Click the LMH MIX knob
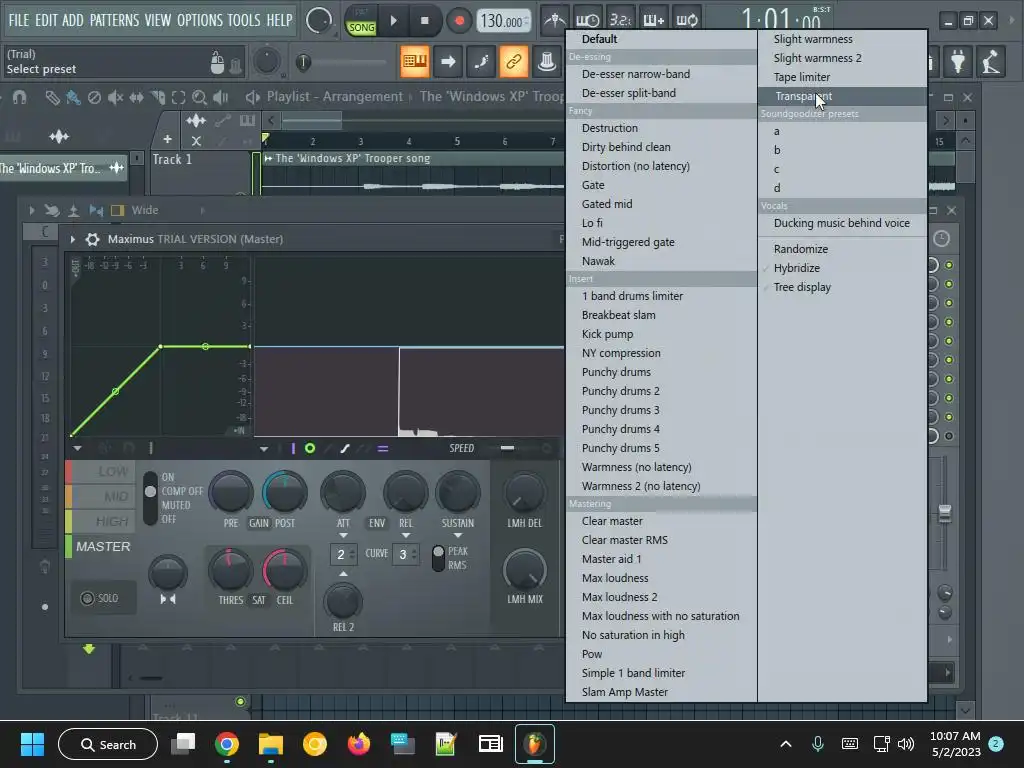This screenshot has width=1024, height=768. pyautogui.click(x=524, y=570)
